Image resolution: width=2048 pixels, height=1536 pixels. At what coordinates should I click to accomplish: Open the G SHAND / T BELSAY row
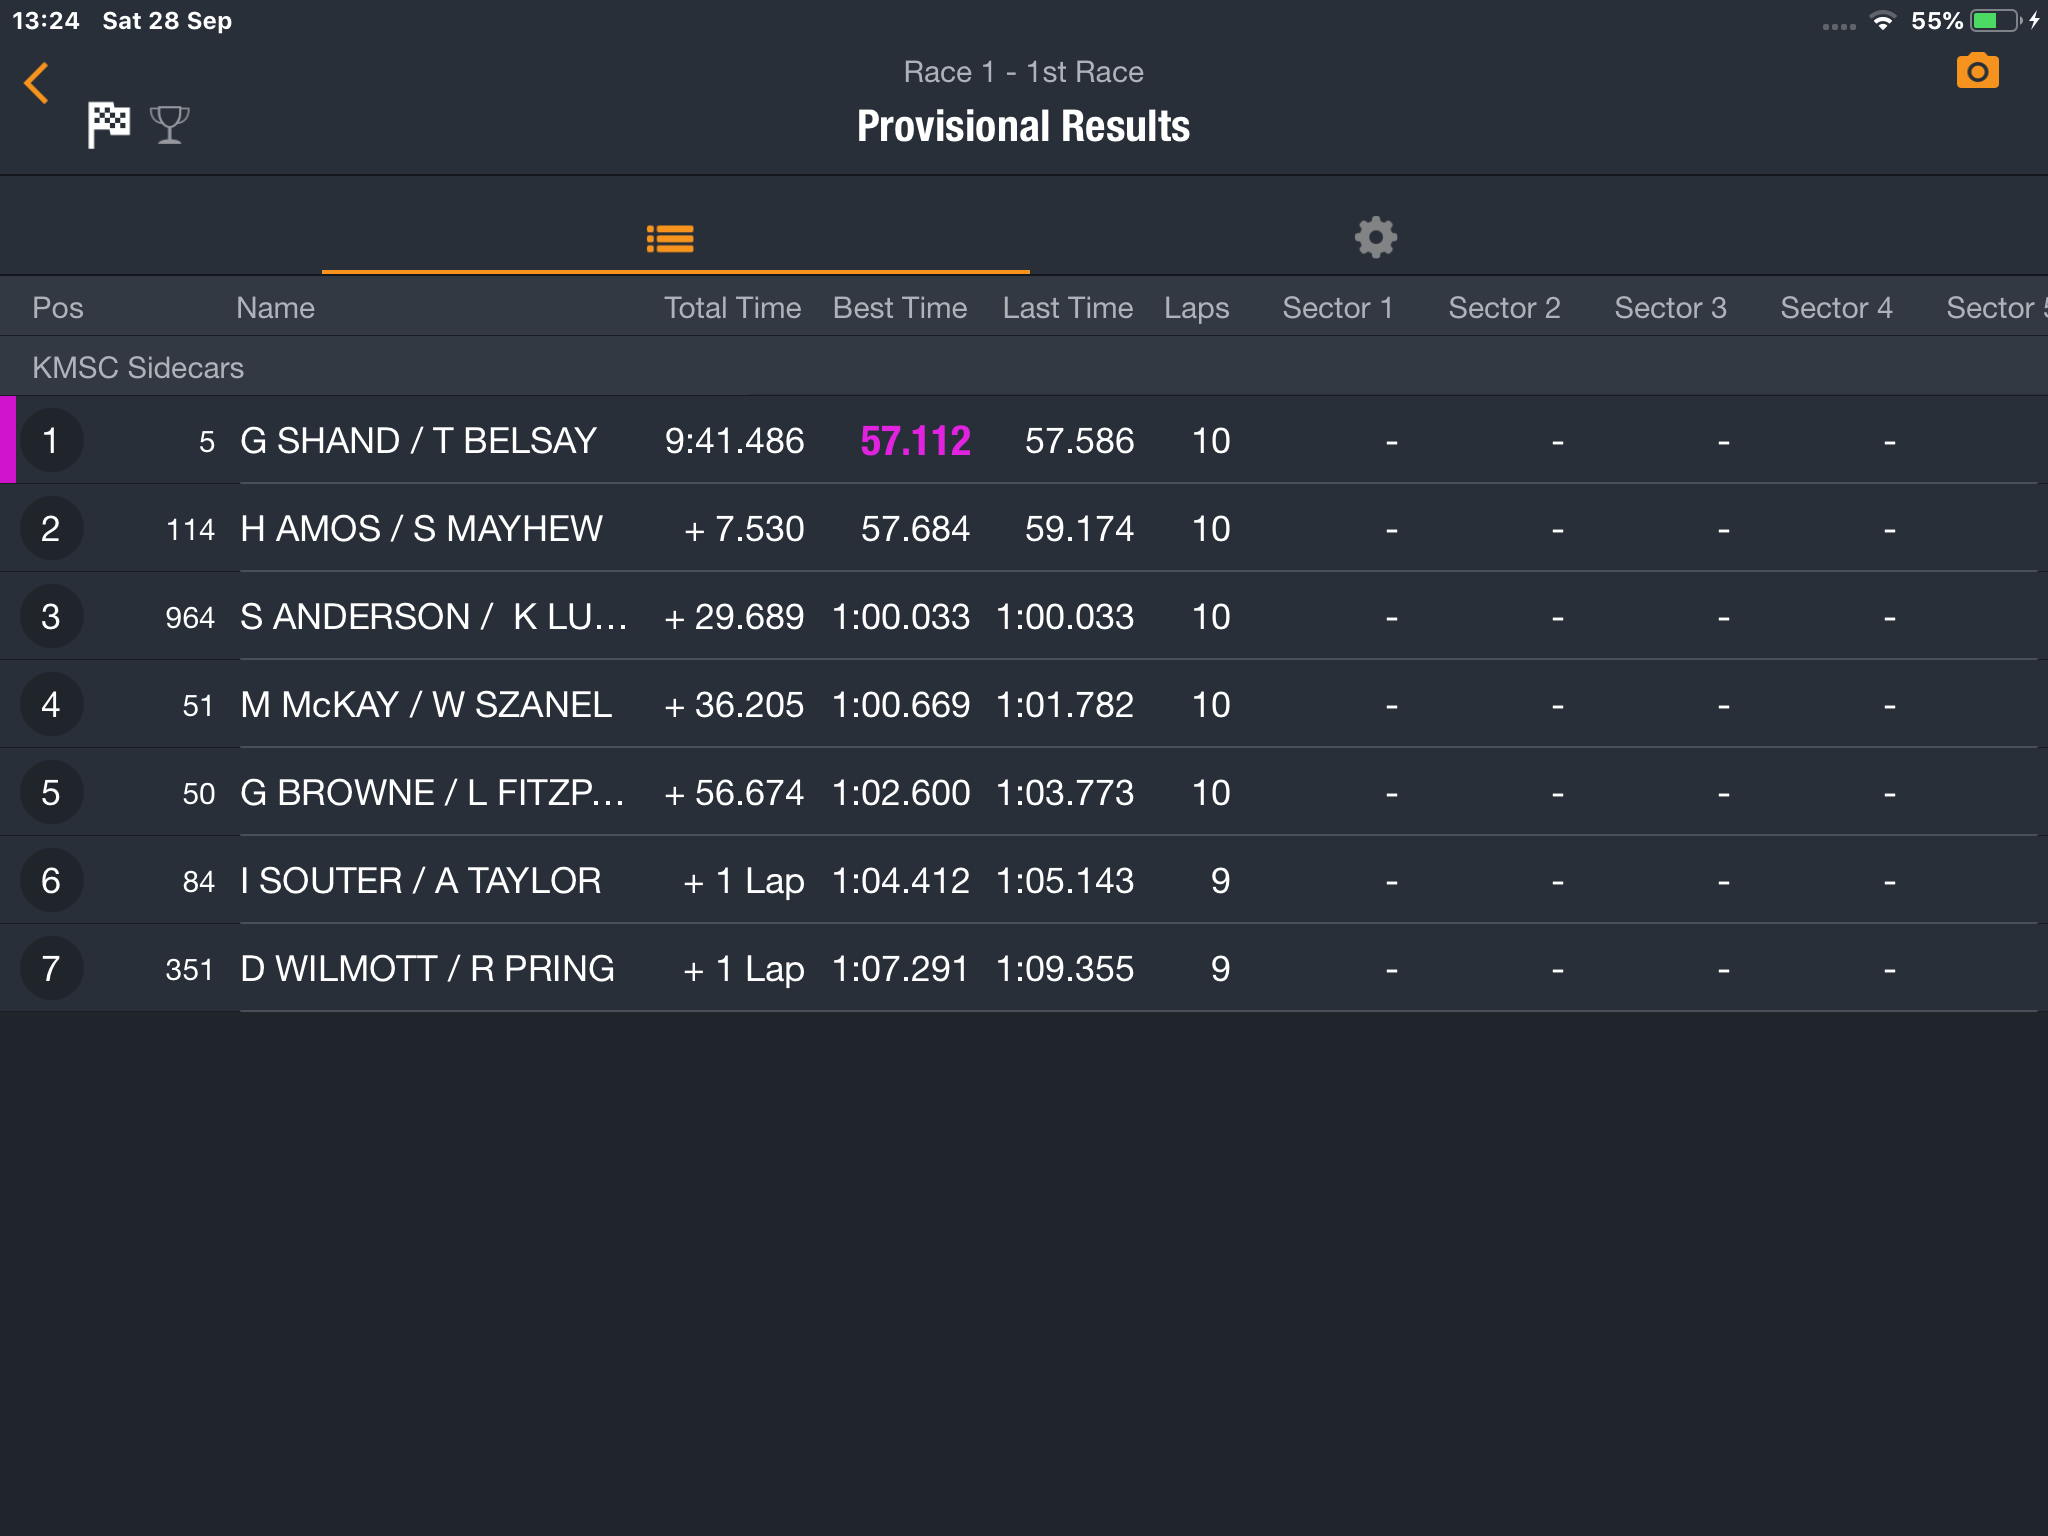click(x=1024, y=440)
